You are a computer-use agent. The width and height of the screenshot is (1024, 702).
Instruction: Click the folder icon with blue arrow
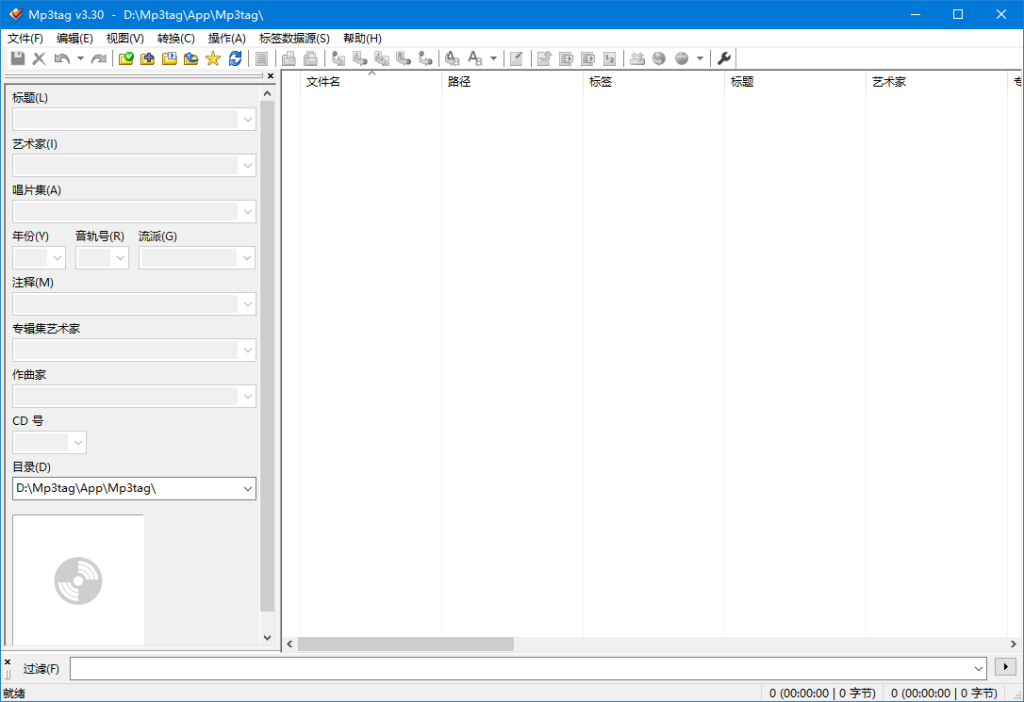point(191,58)
